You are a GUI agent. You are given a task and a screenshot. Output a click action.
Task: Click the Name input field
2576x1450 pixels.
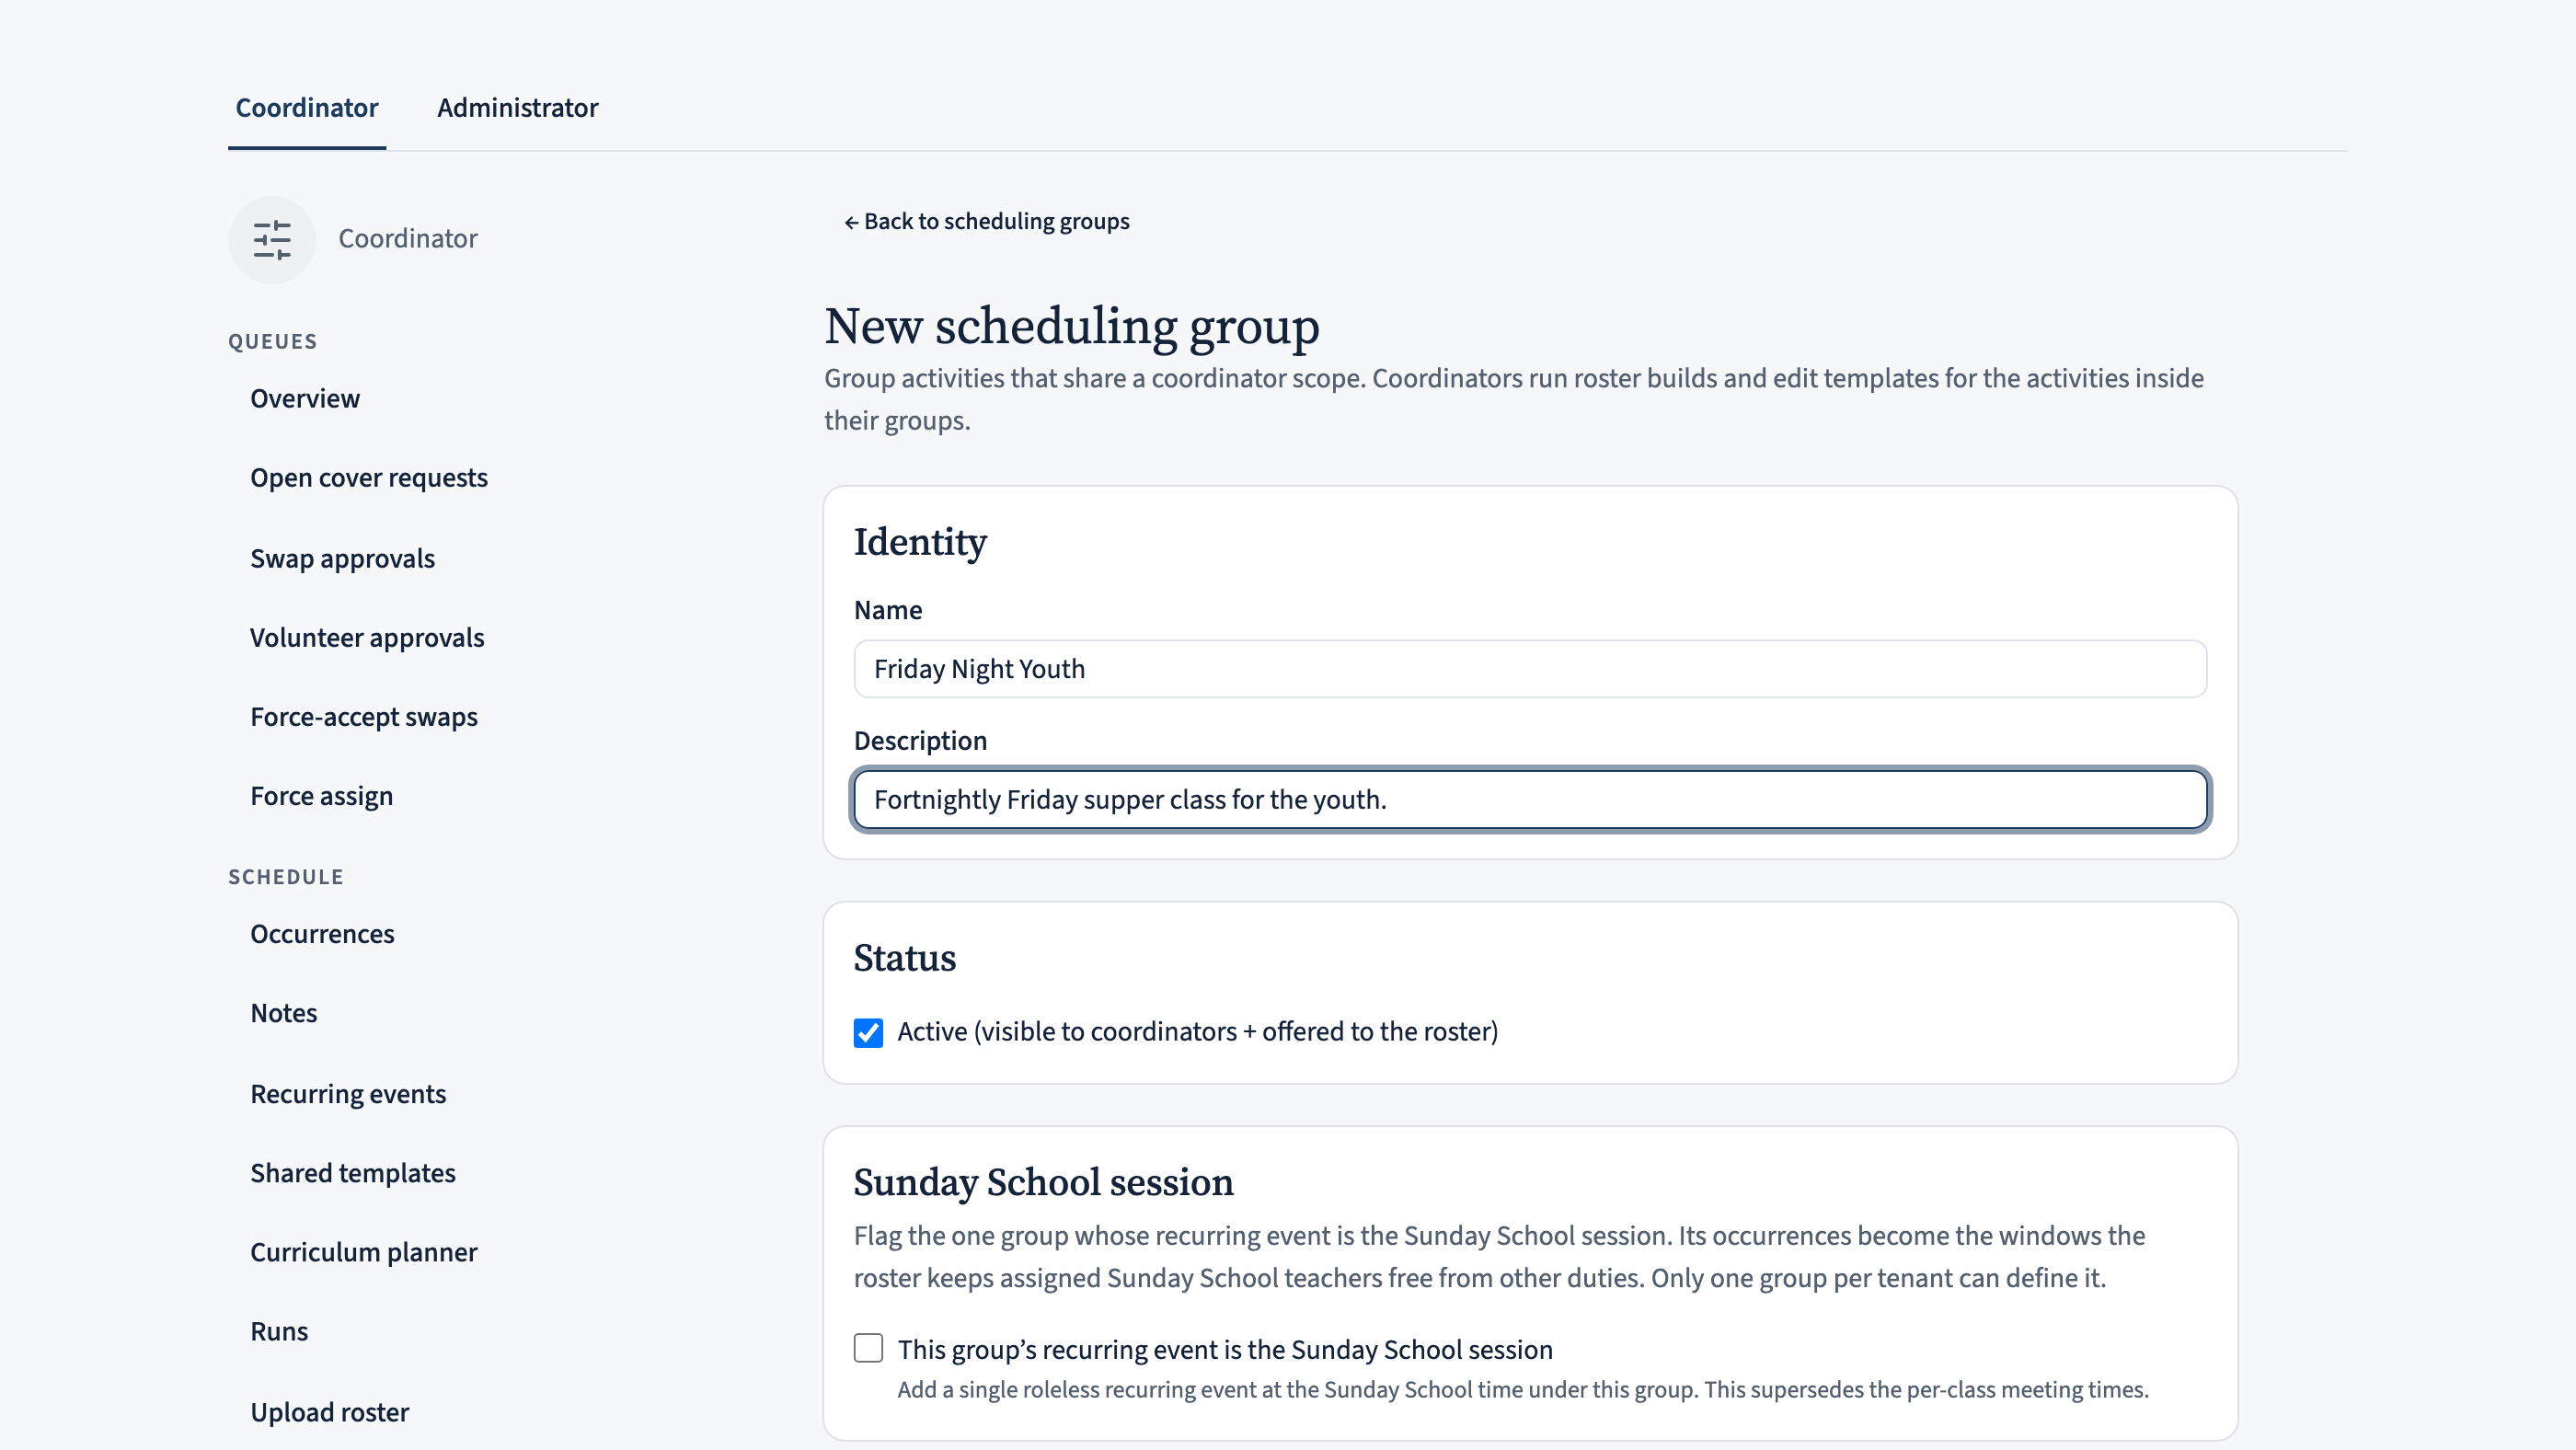(1530, 669)
